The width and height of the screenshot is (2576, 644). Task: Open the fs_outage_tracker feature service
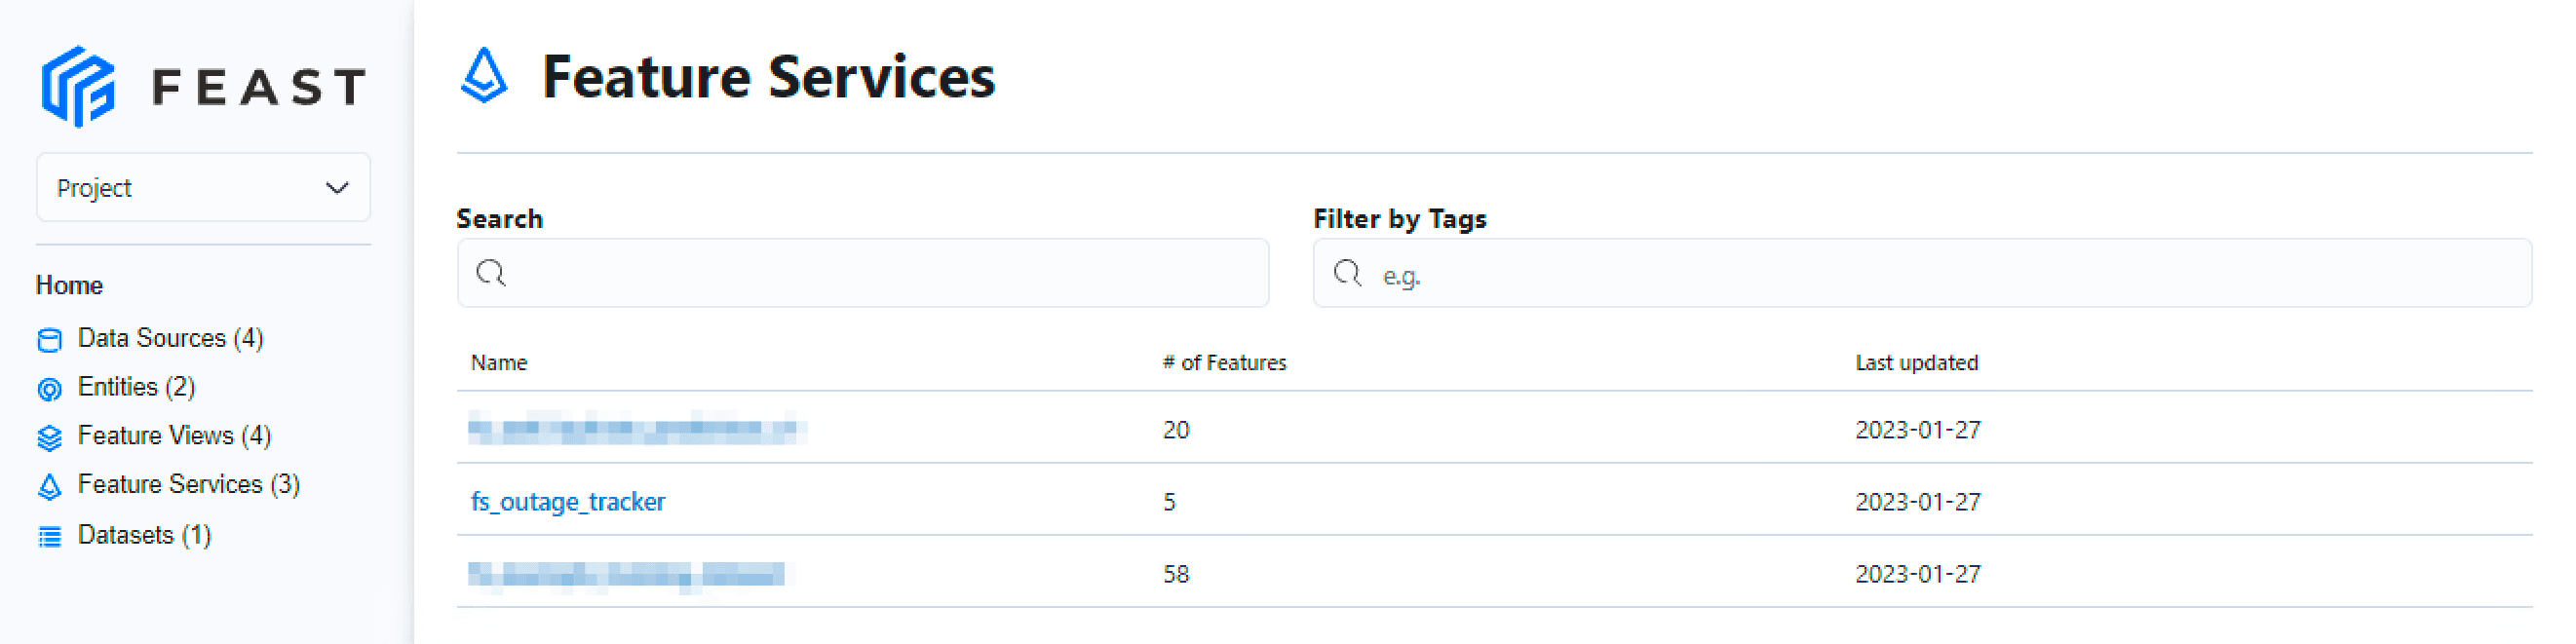pos(567,502)
